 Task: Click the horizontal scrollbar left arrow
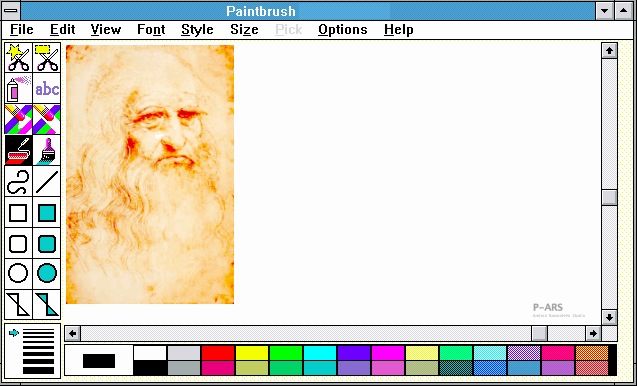coord(73,334)
